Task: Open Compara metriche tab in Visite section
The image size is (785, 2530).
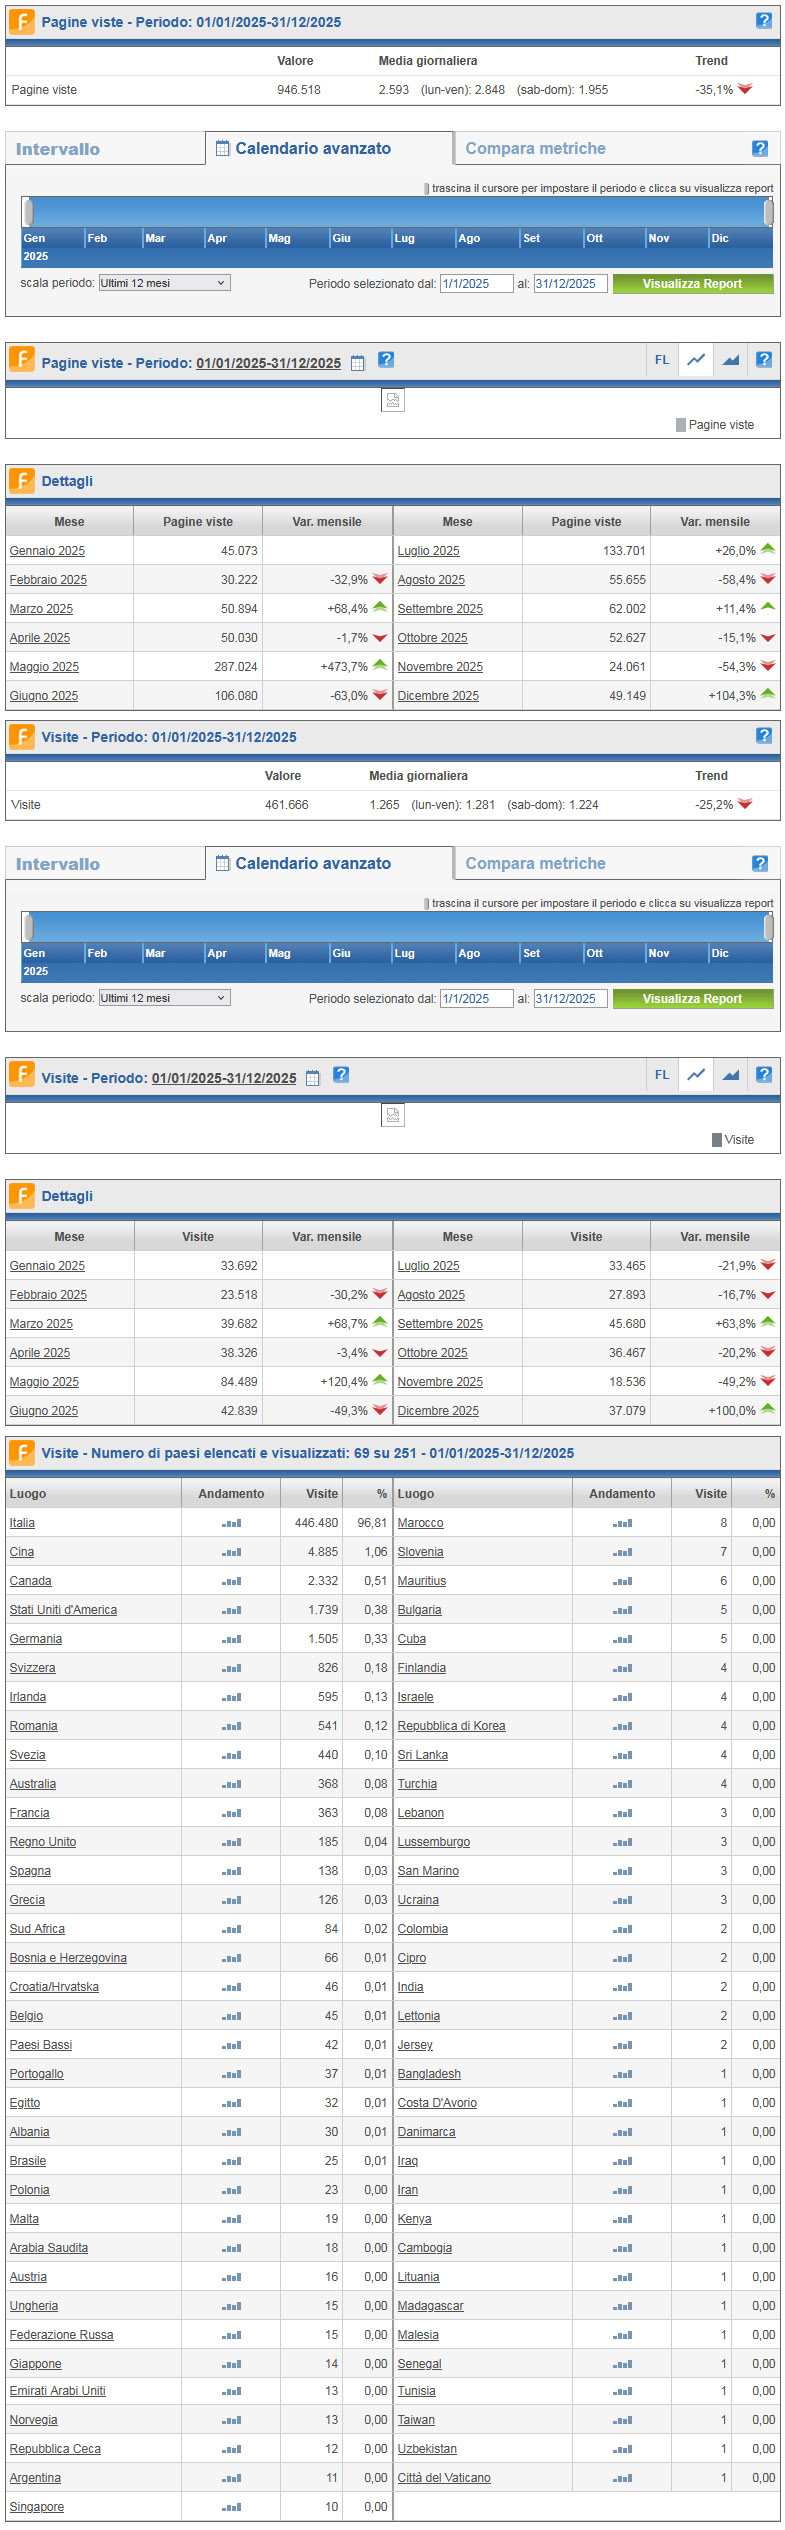Action: [535, 863]
